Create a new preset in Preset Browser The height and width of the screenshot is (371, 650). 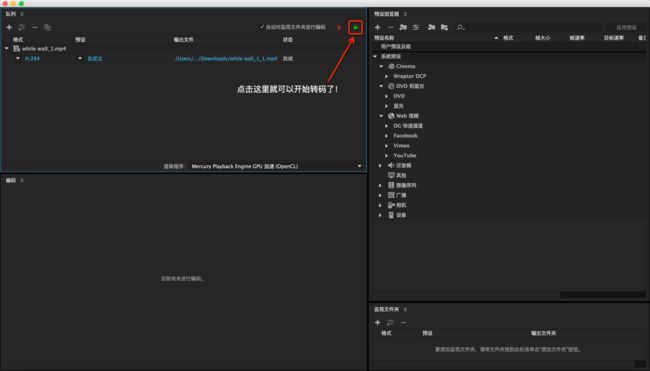(377, 27)
